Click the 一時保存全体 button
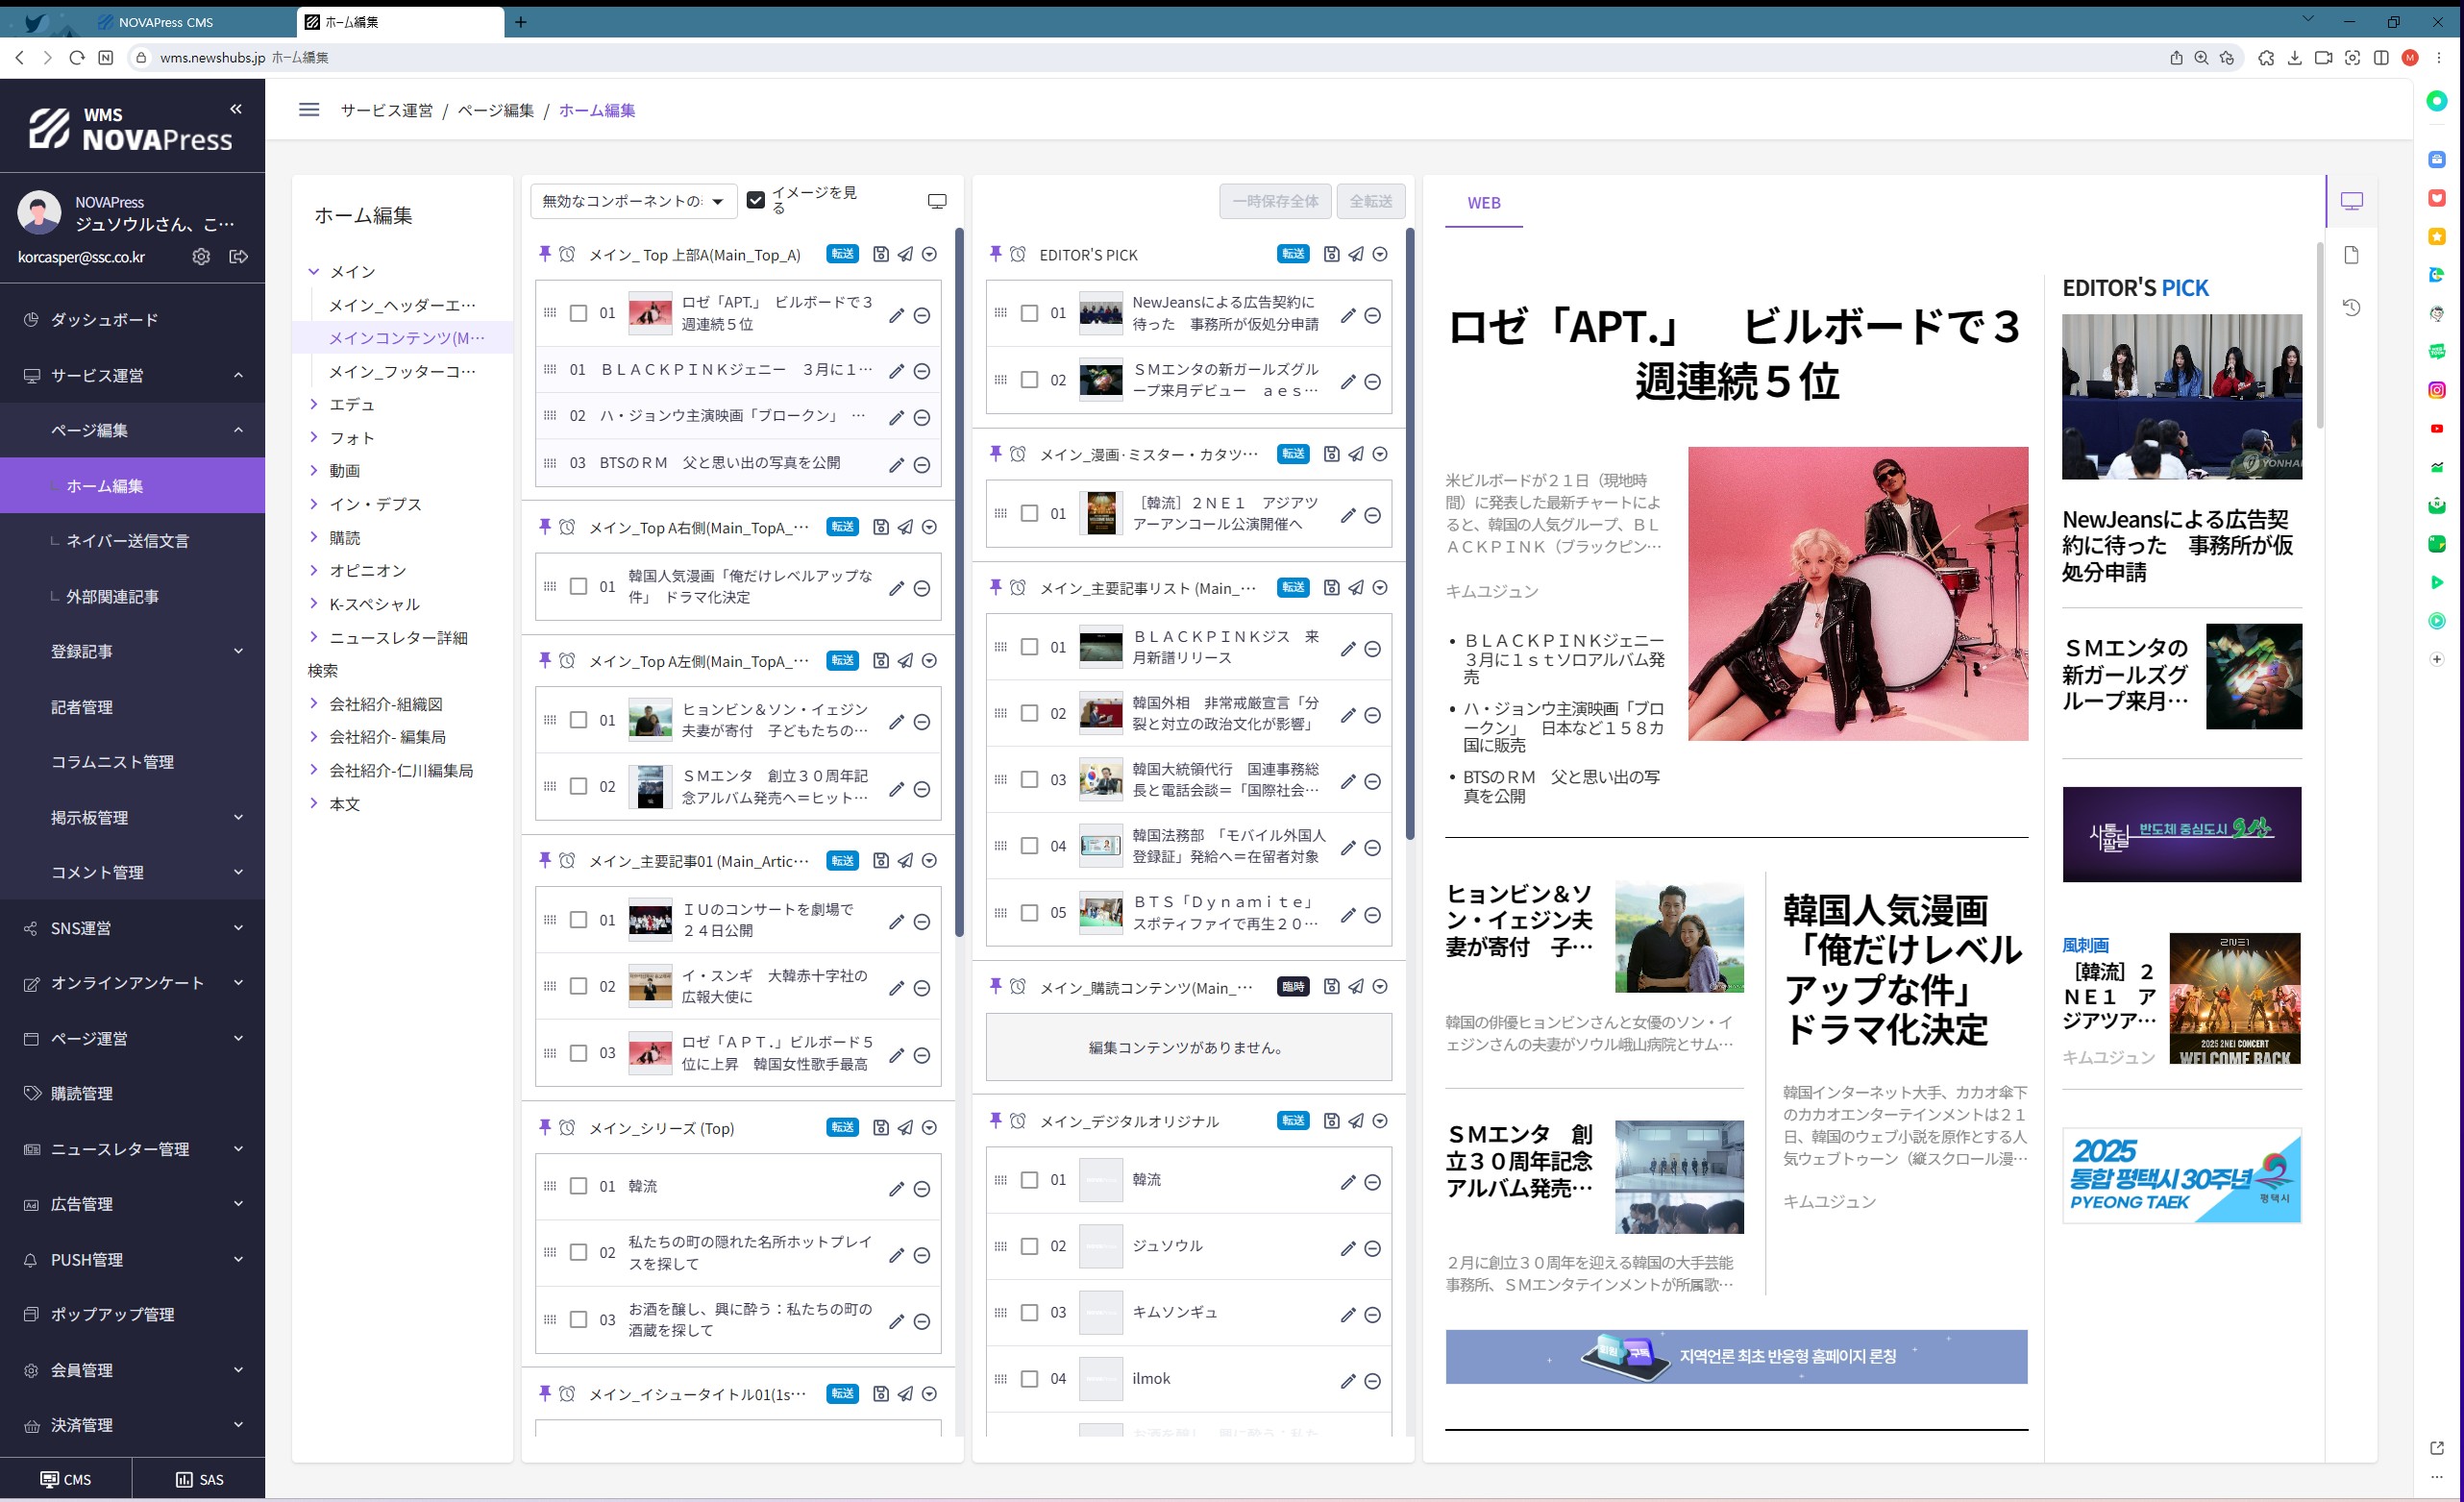This screenshot has height=1502, width=2464. pos(1275,201)
